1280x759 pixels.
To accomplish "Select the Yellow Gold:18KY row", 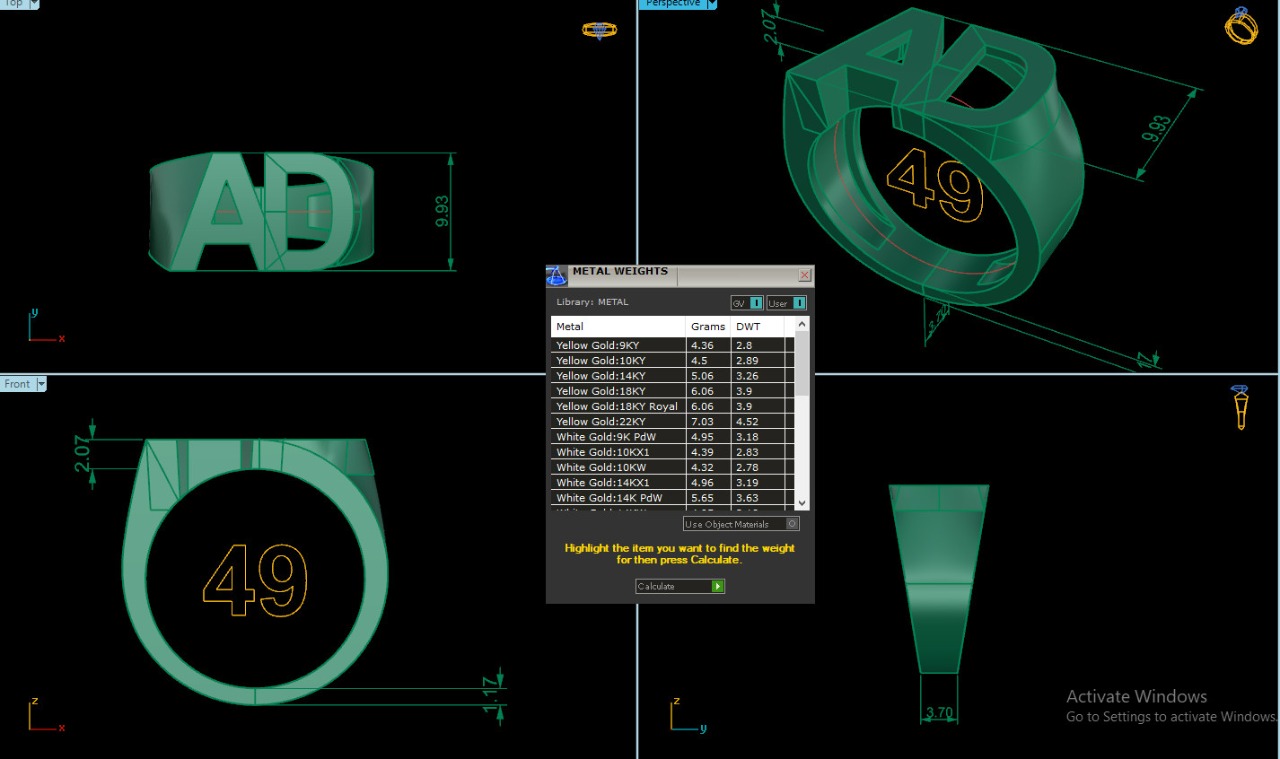I will 617,391.
